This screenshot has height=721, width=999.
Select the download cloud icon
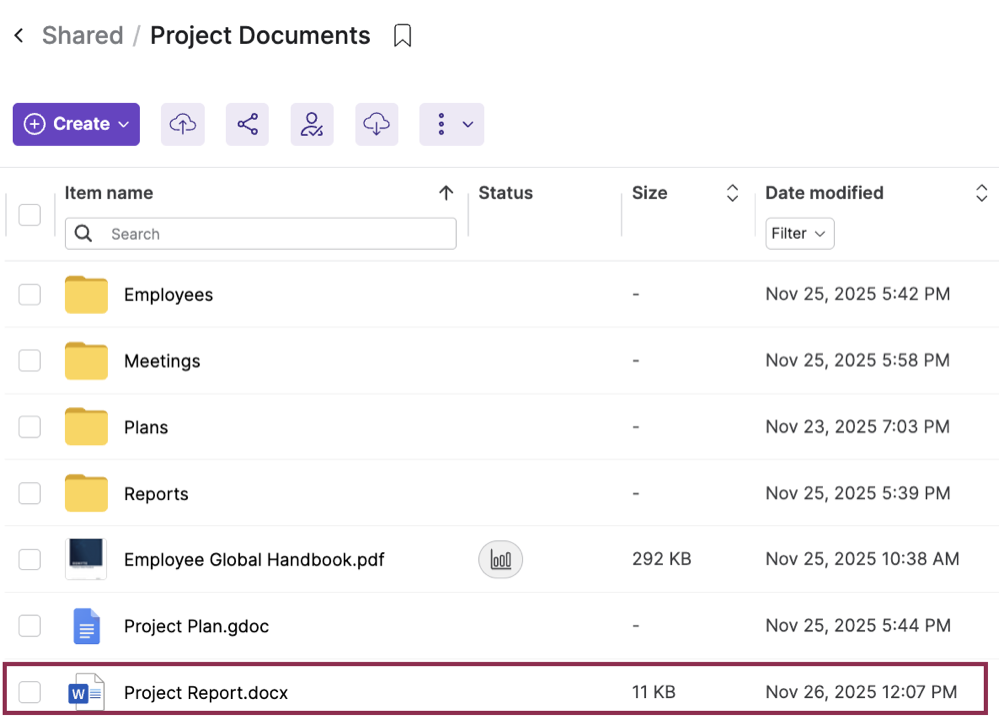click(x=377, y=123)
